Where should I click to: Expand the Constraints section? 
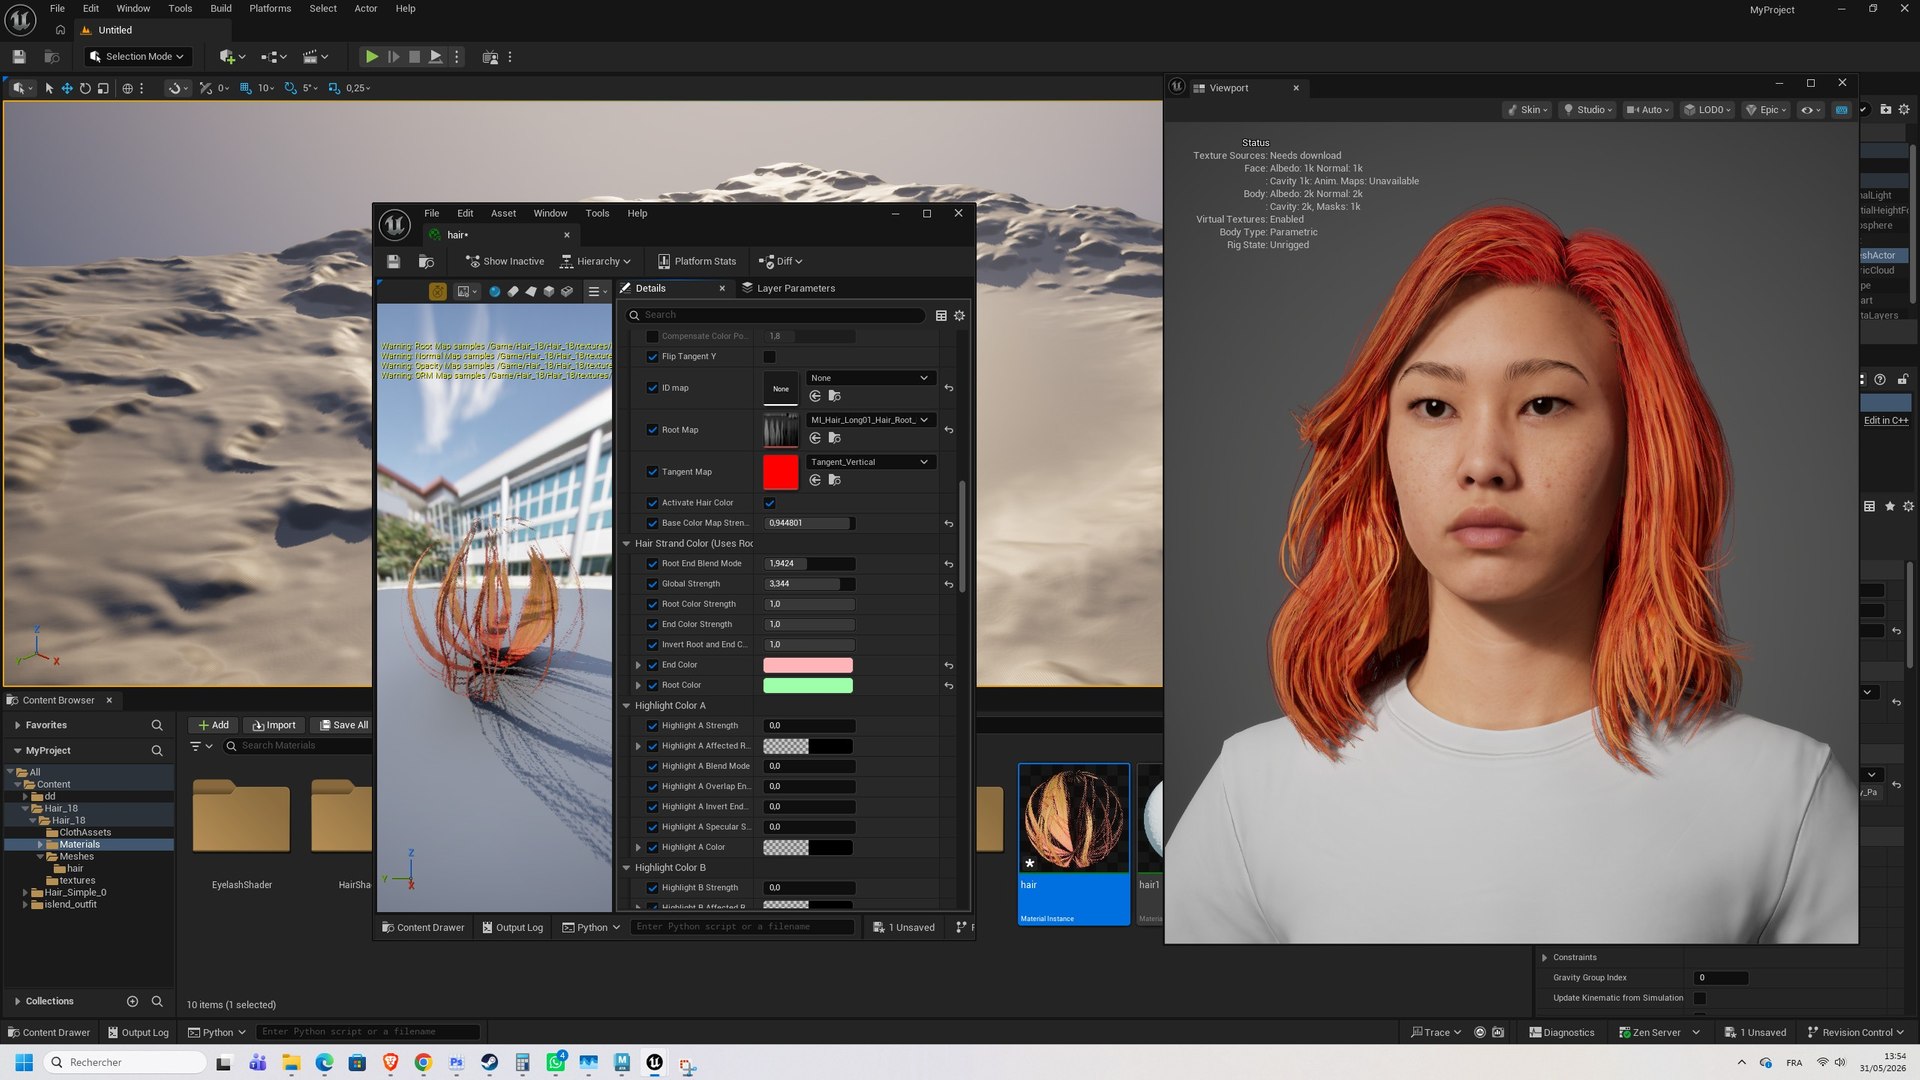(1545, 958)
